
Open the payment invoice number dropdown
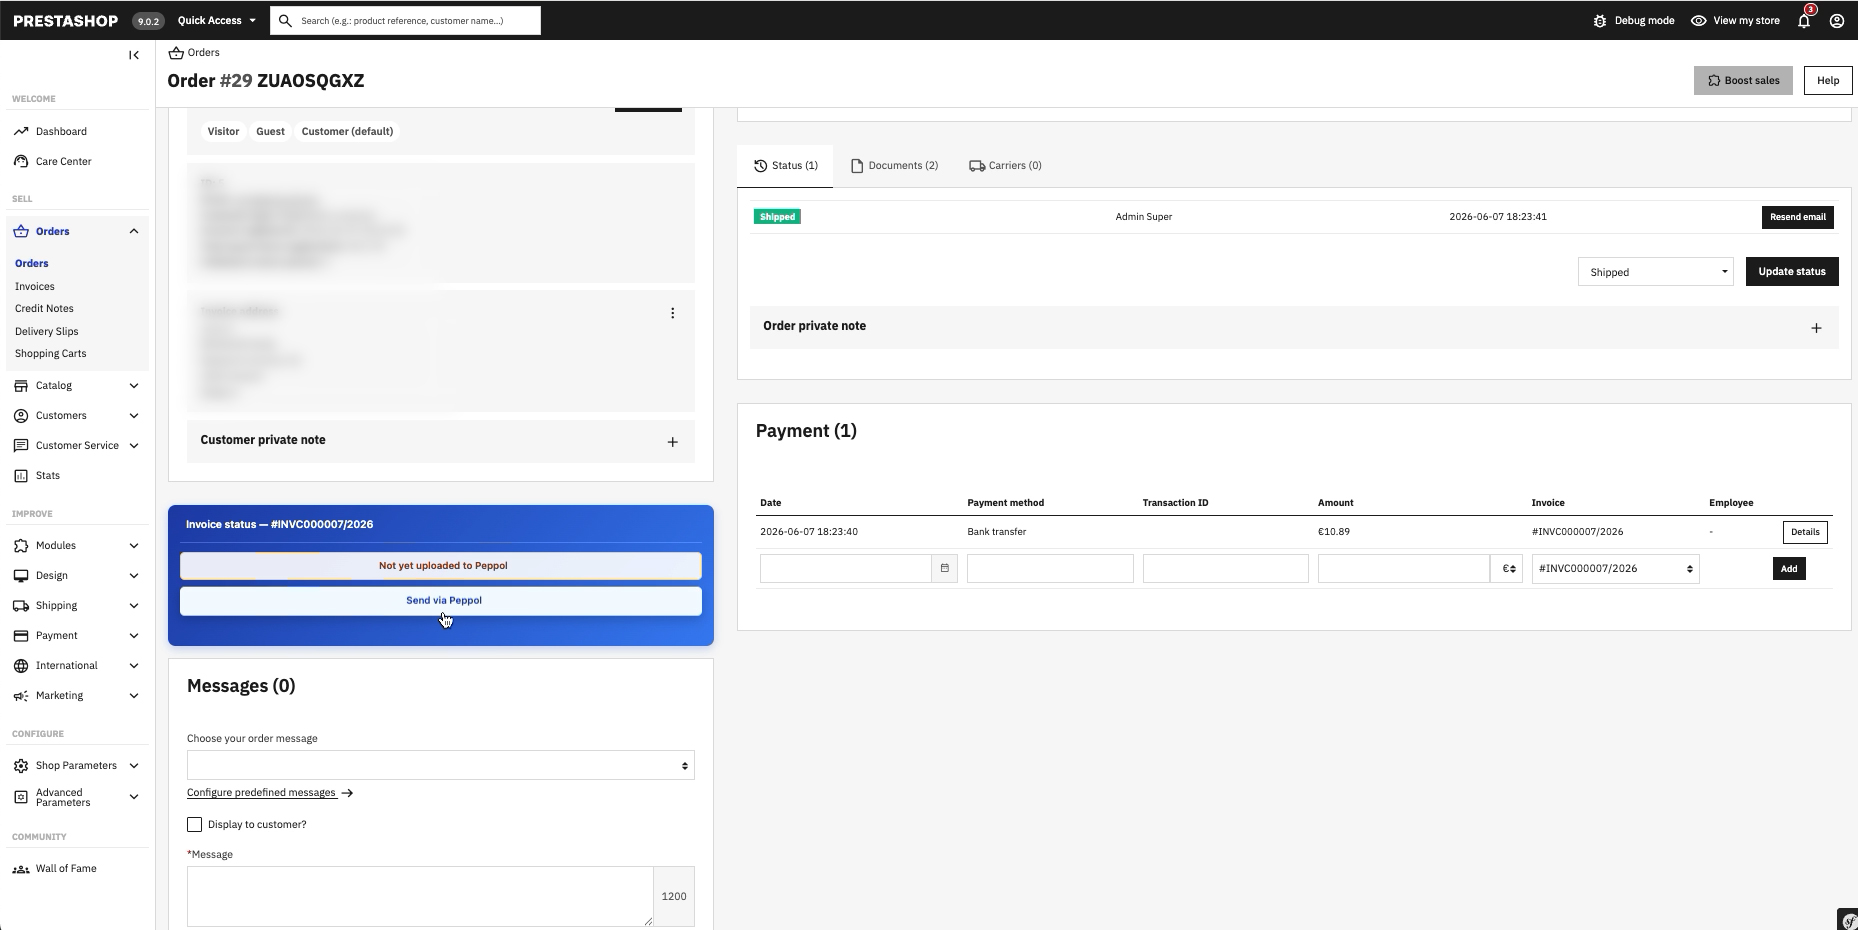1615,568
